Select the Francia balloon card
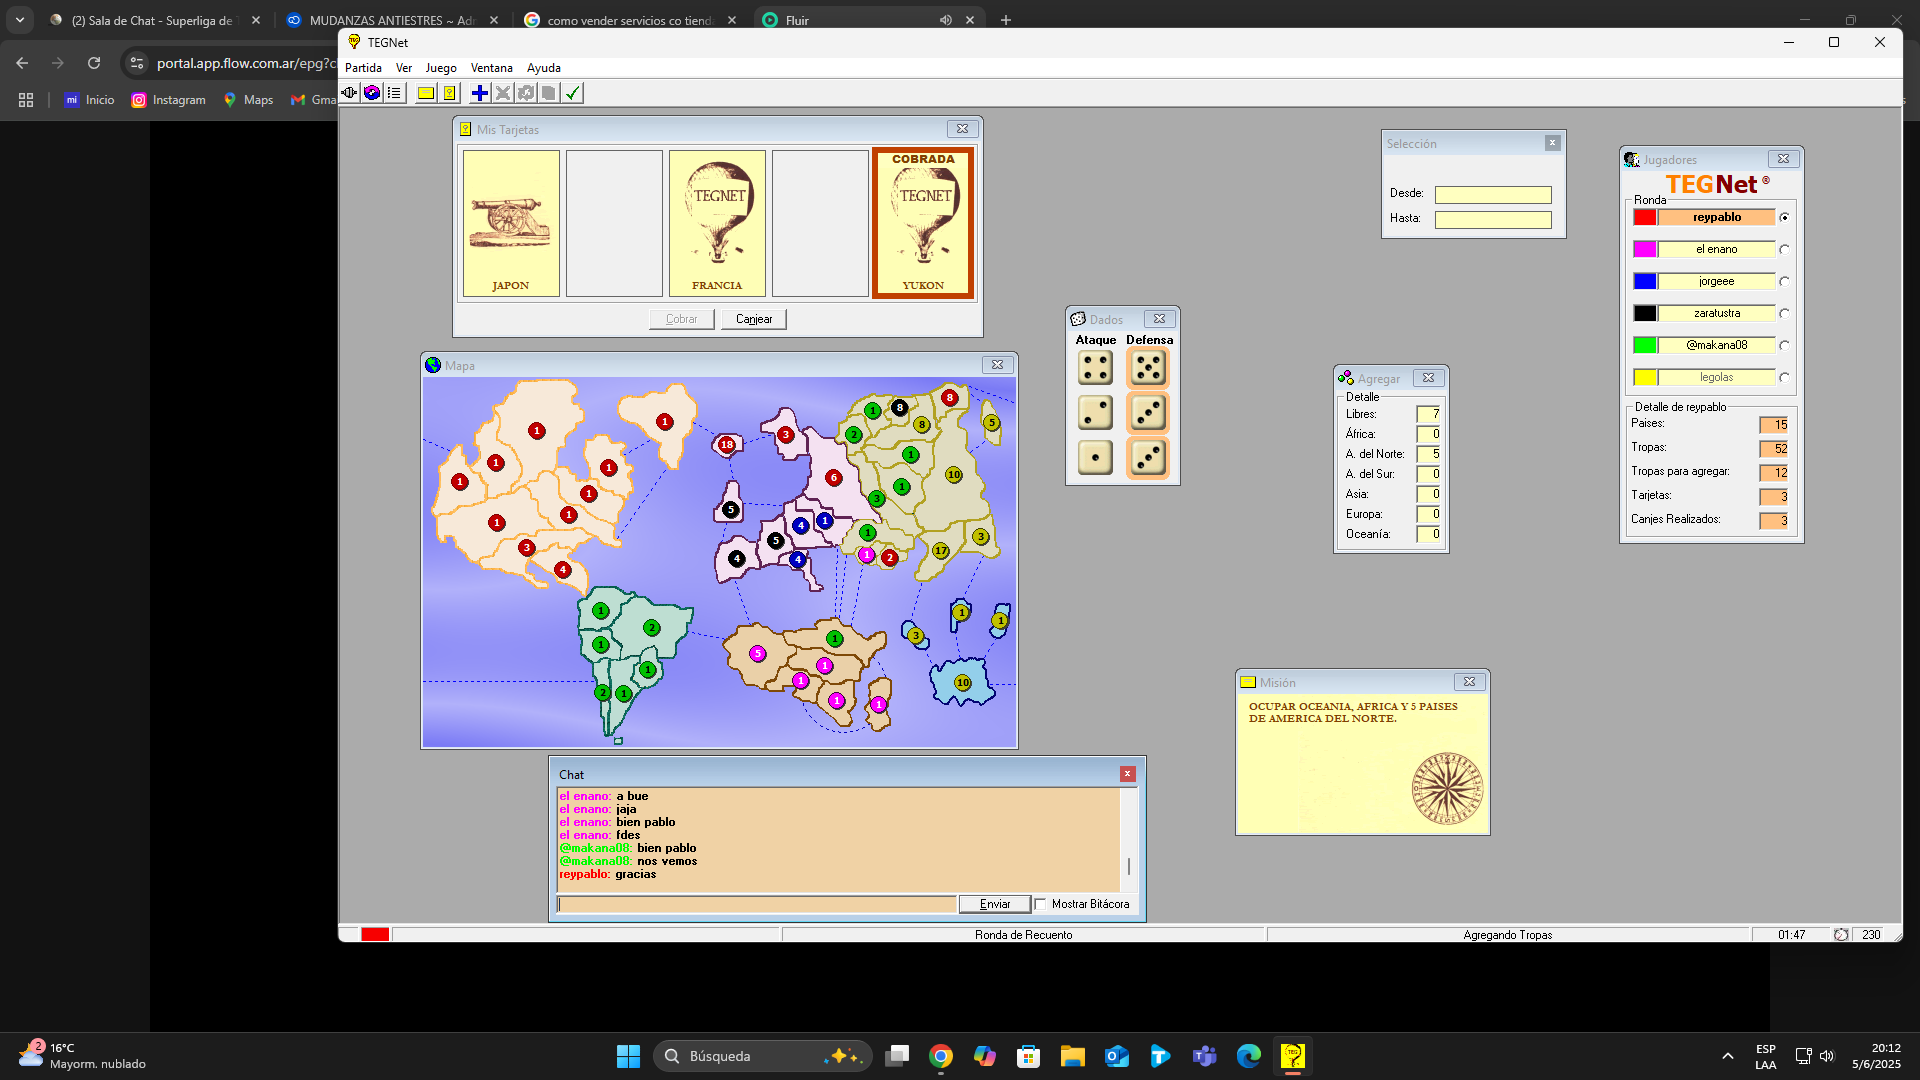Viewport: 1920px width, 1080px height. point(717,223)
